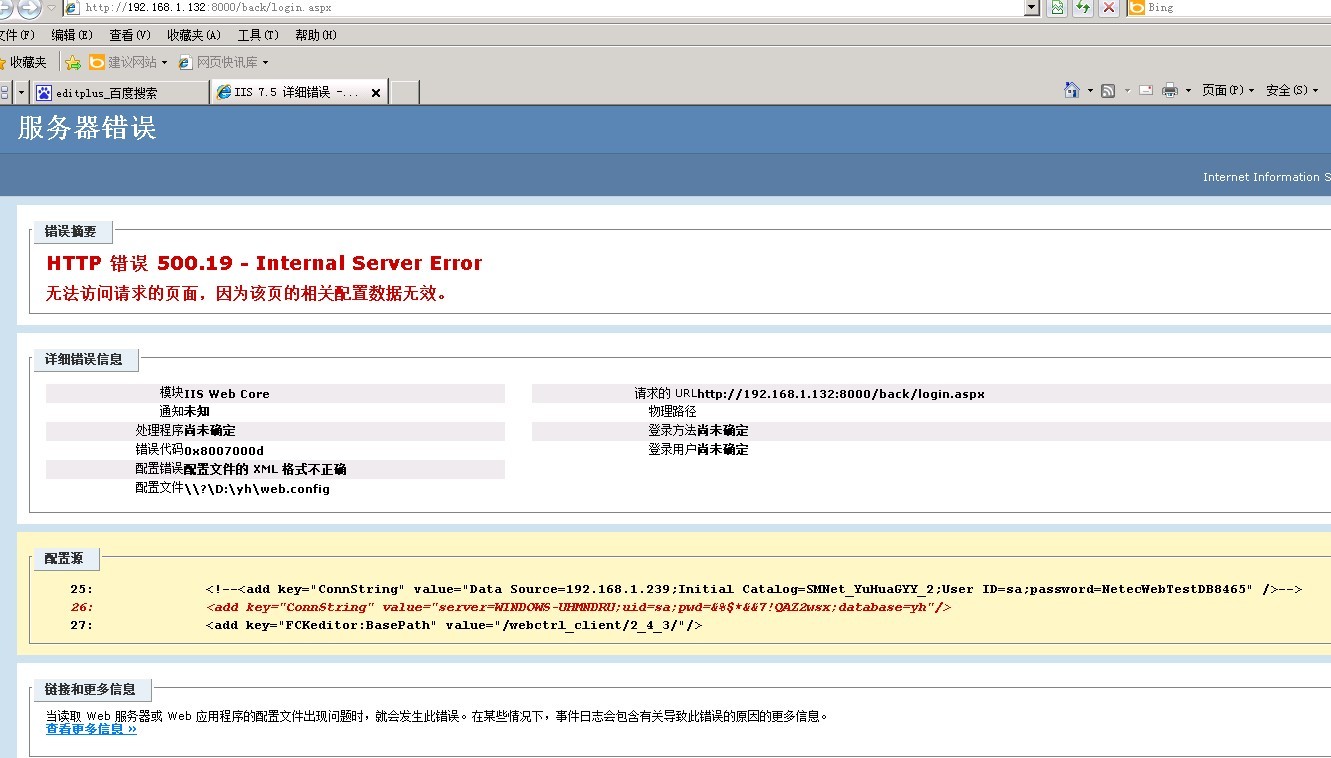Screen dimensions: 1331x758
Task: Click config line 27 FCKeditor:BasePath
Action: coord(386,625)
